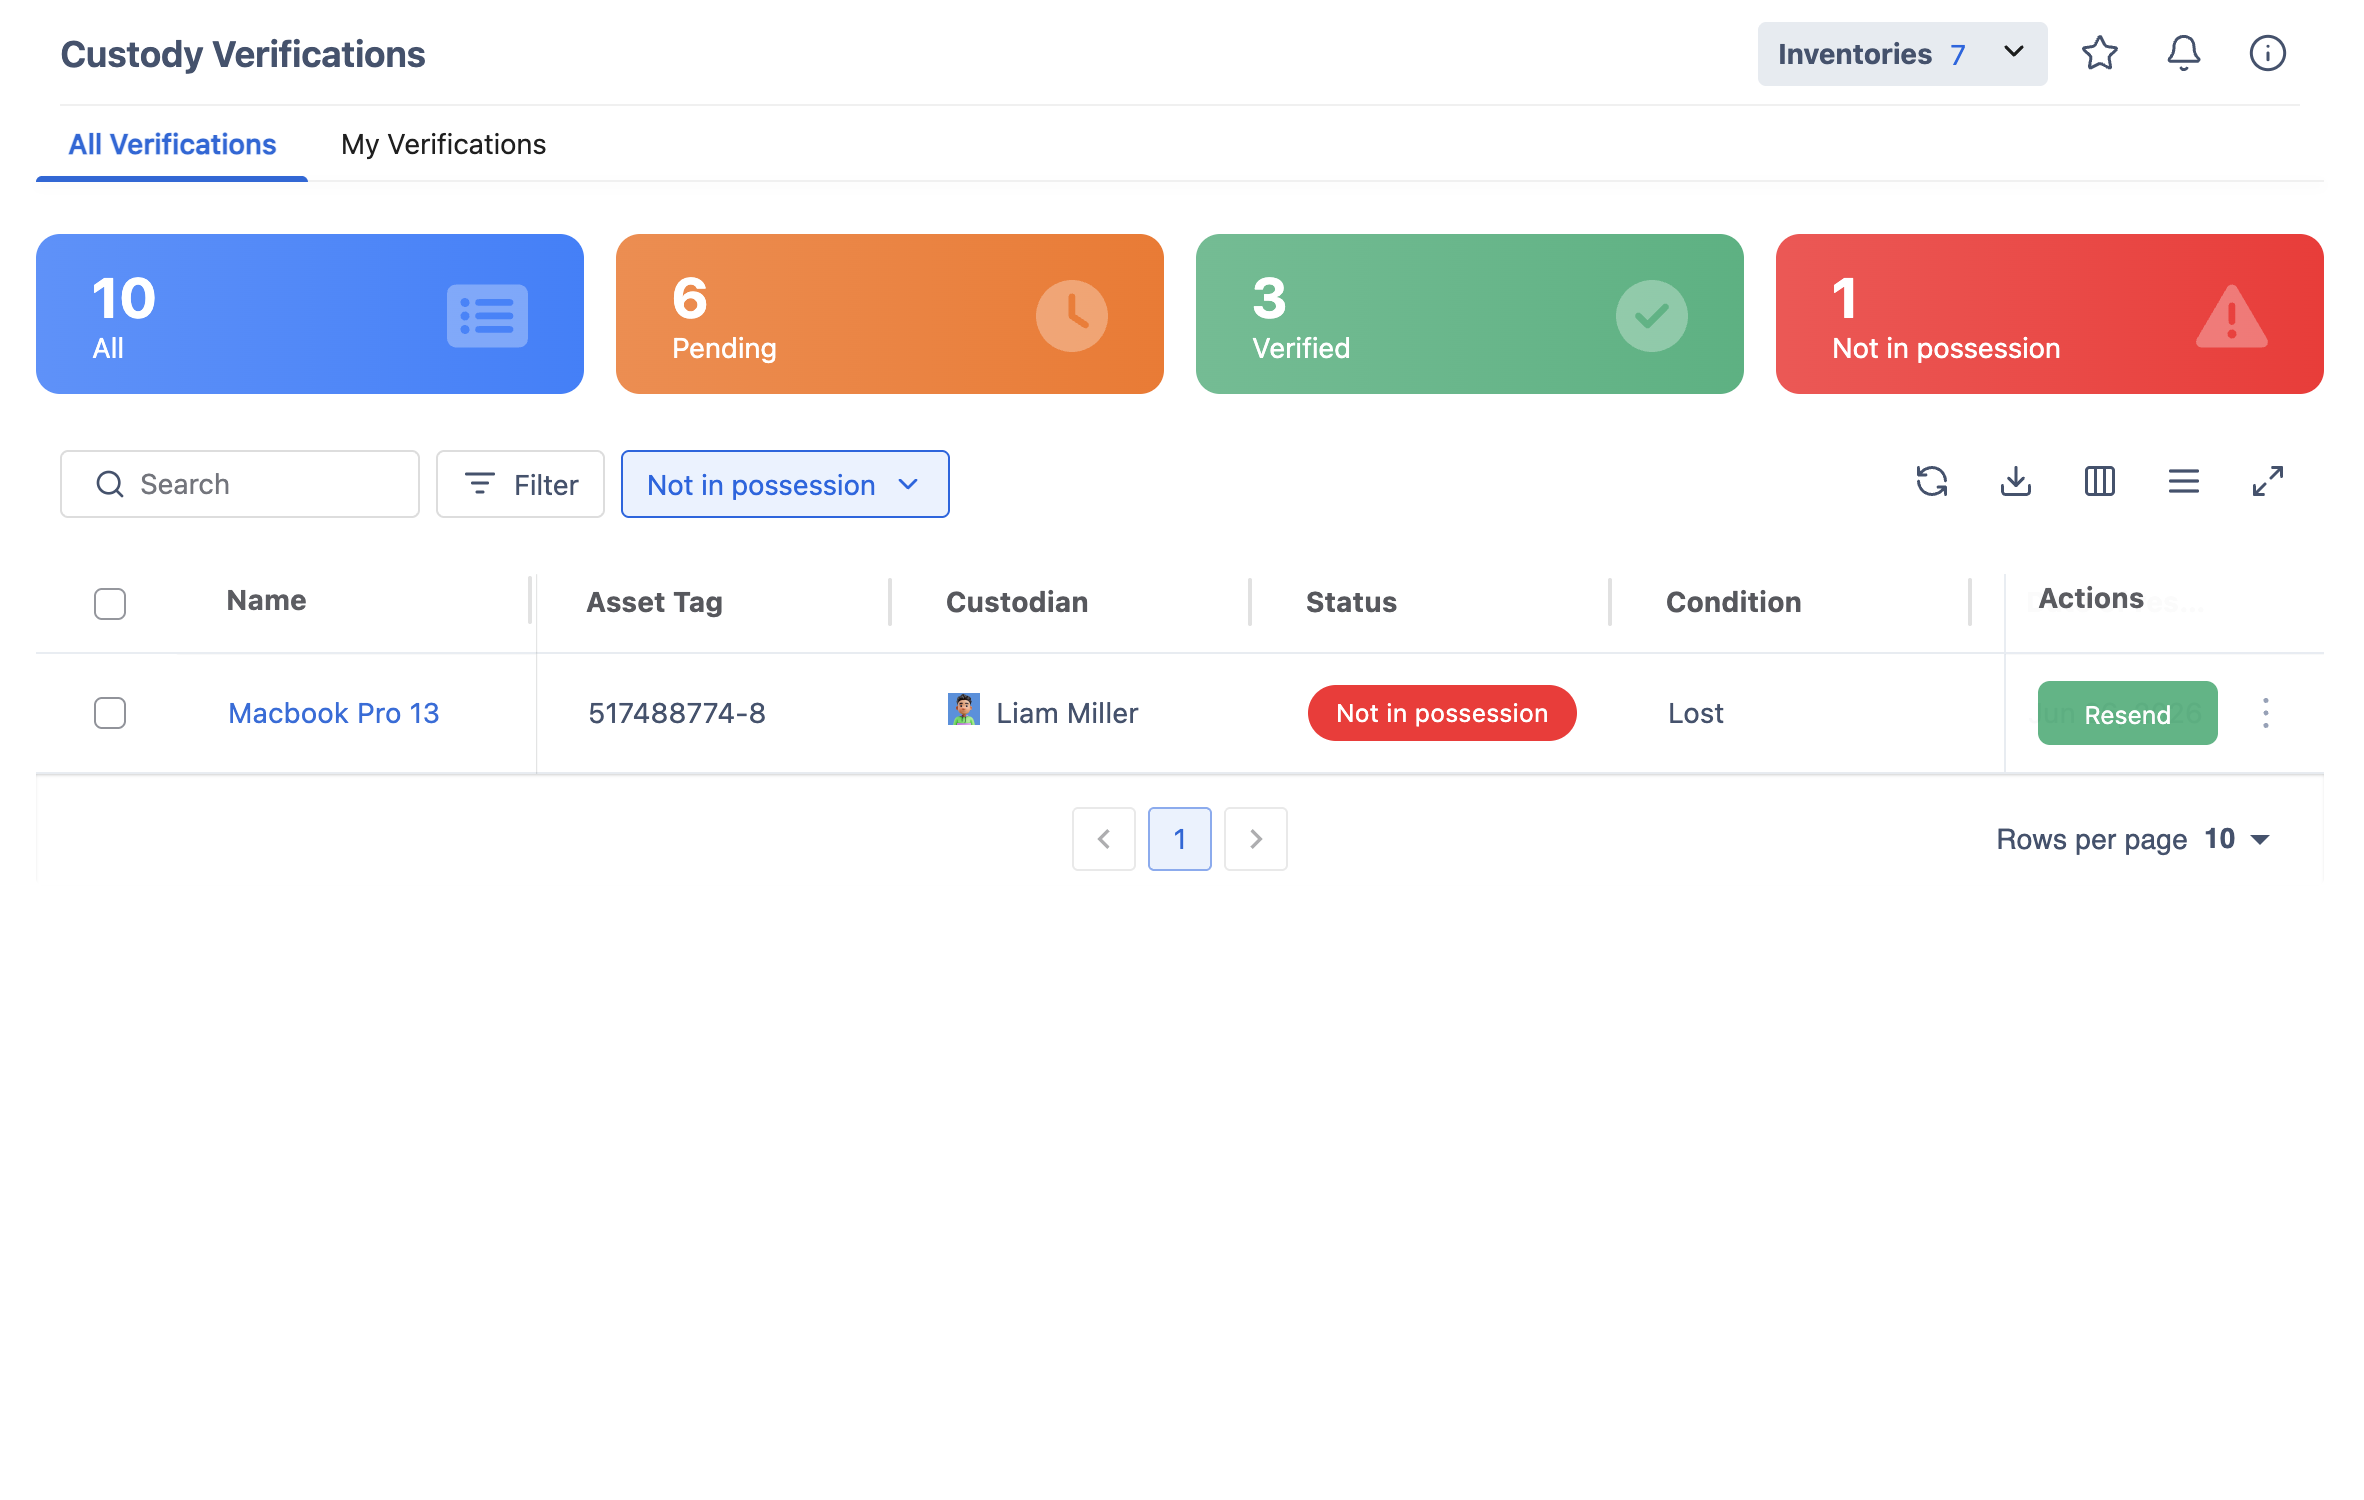The image size is (2364, 1500).
Task: Open three-dot menu for Macbook Pro 13
Action: pyautogui.click(x=2265, y=713)
